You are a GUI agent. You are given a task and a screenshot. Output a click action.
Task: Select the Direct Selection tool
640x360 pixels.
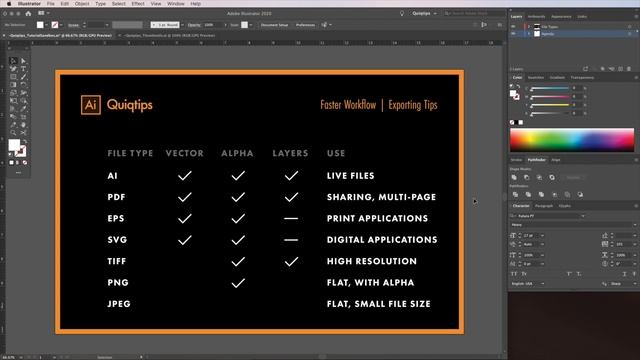point(24,61)
